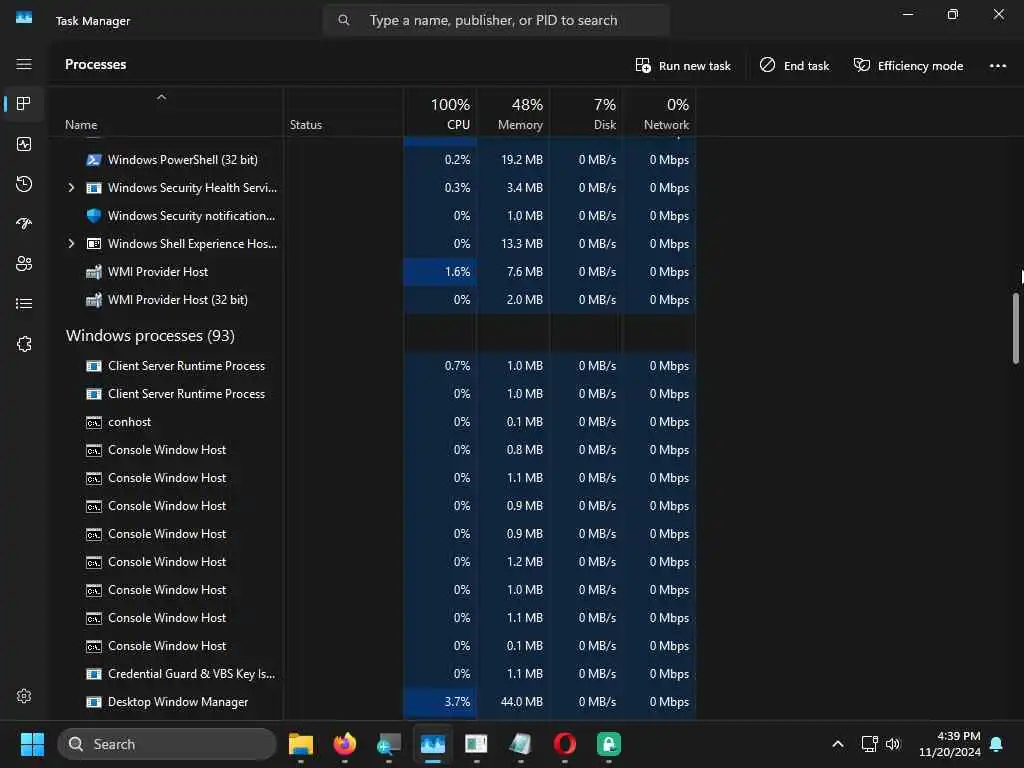Image resolution: width=1024 pixels, height=768 pixels.
Task: Open Opera browser from the taskbar
Action: tap(565, 744)
